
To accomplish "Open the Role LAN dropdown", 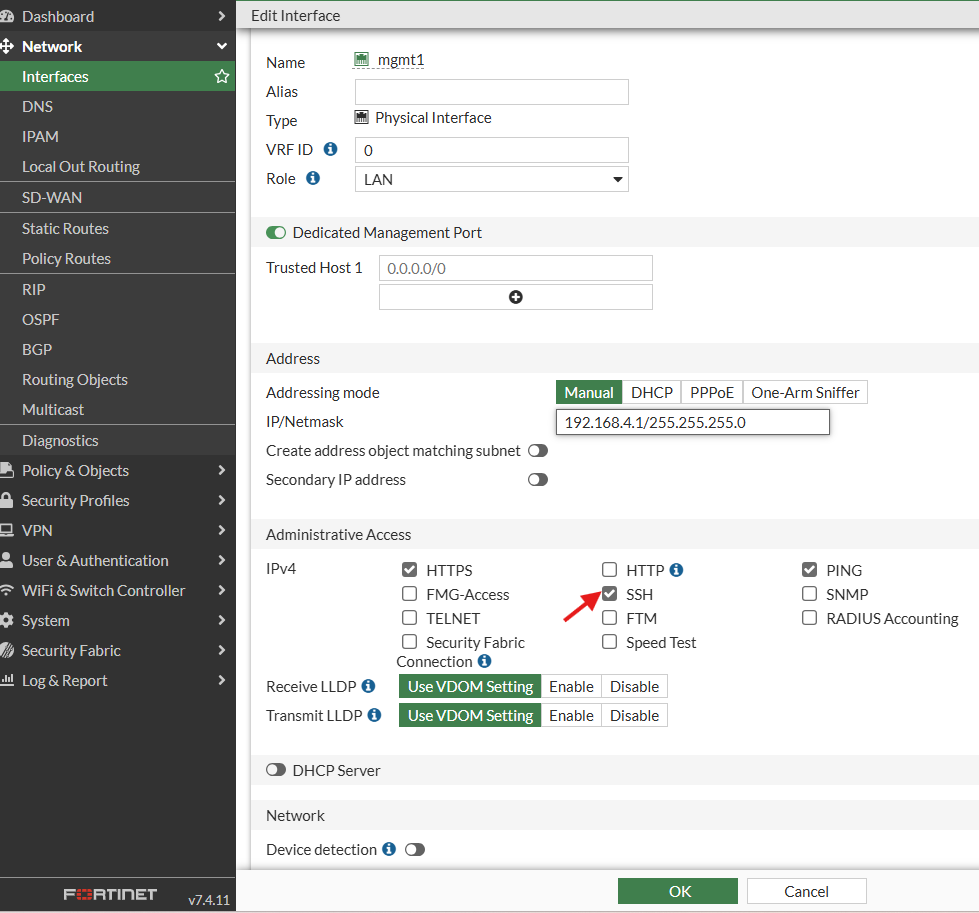I will point(491,179).
